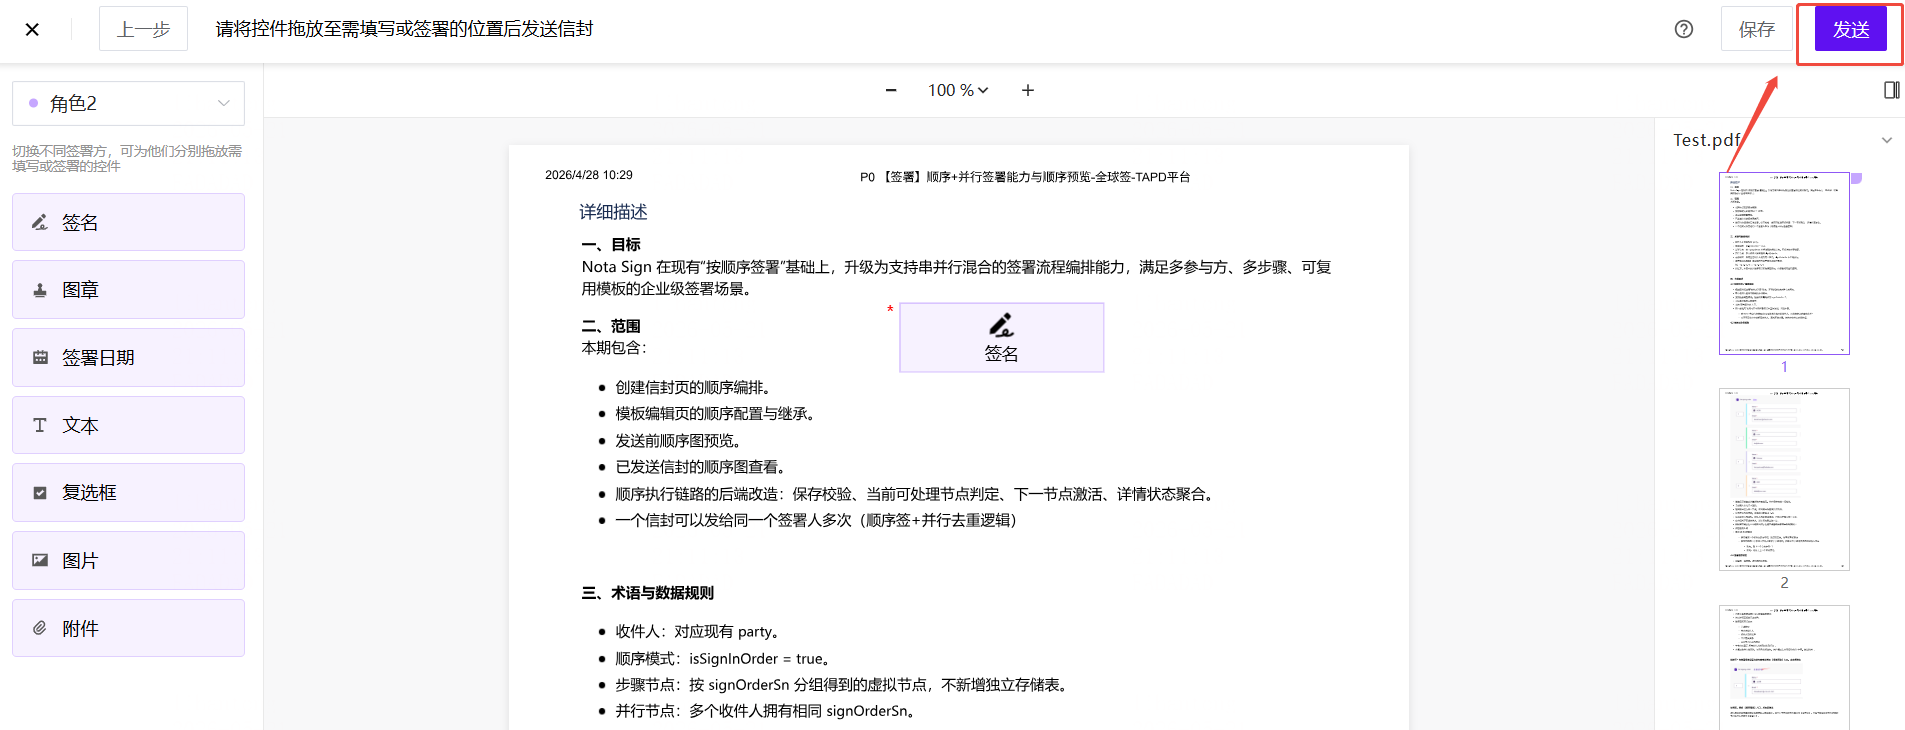Screen dimensions: 1905x730
Task: Click the pen icon of 签名
Action: (40, 222)
